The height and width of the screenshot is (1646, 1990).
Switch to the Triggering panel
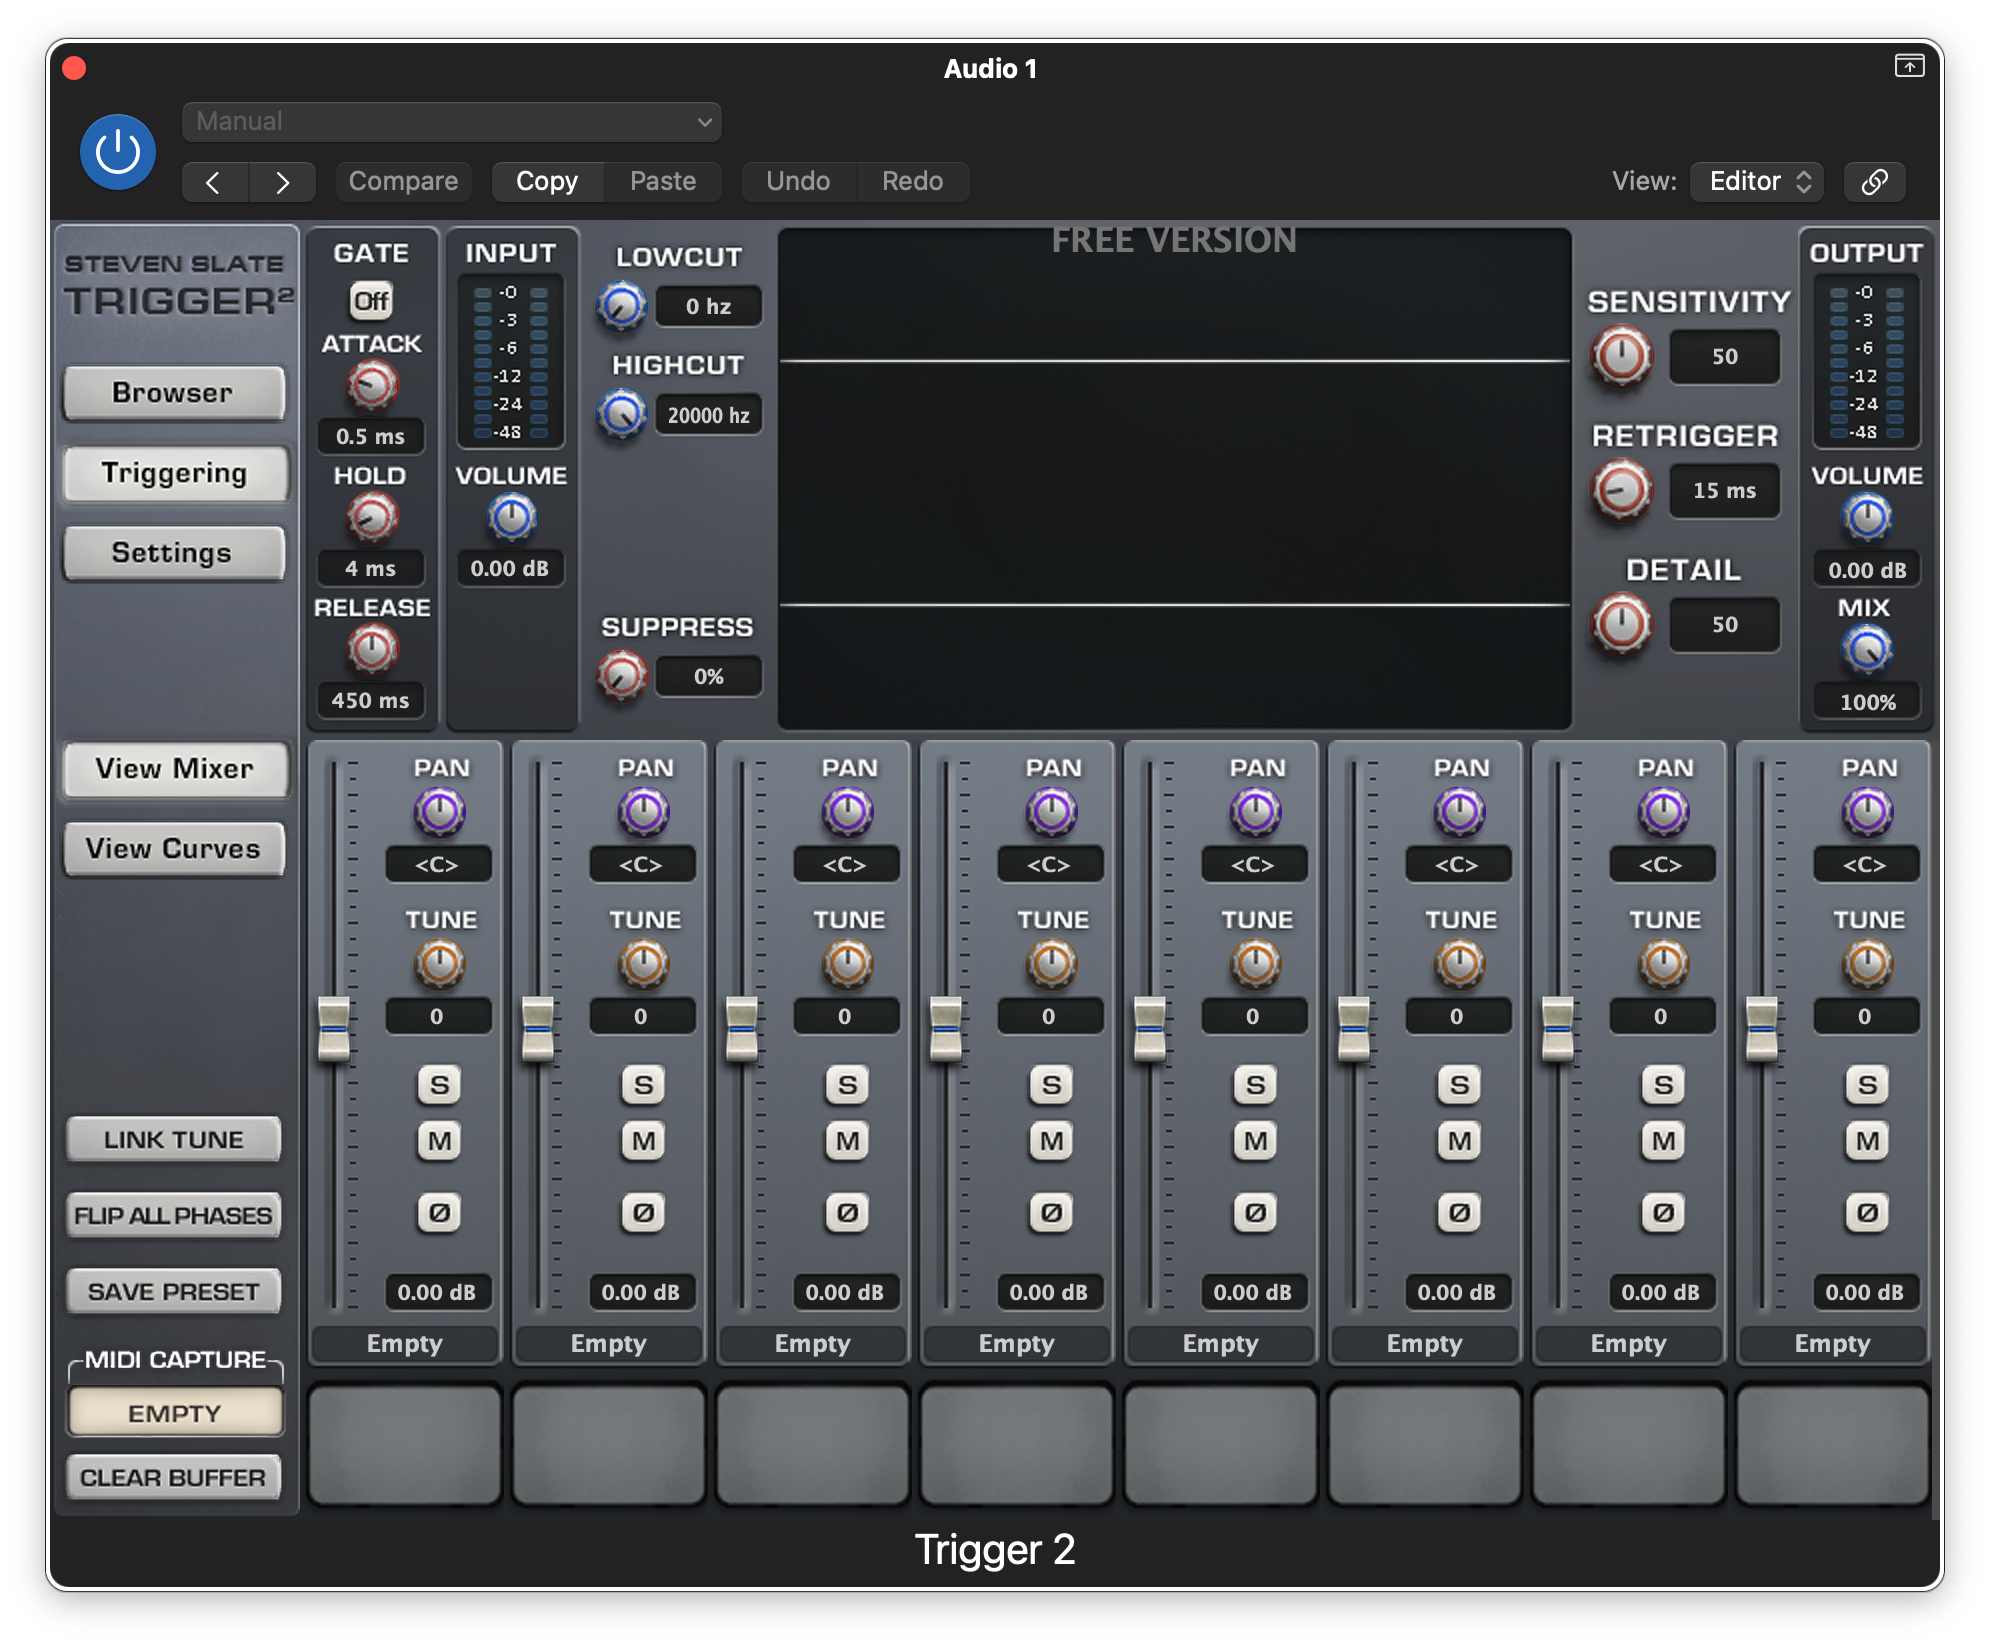tap(174, 473)
